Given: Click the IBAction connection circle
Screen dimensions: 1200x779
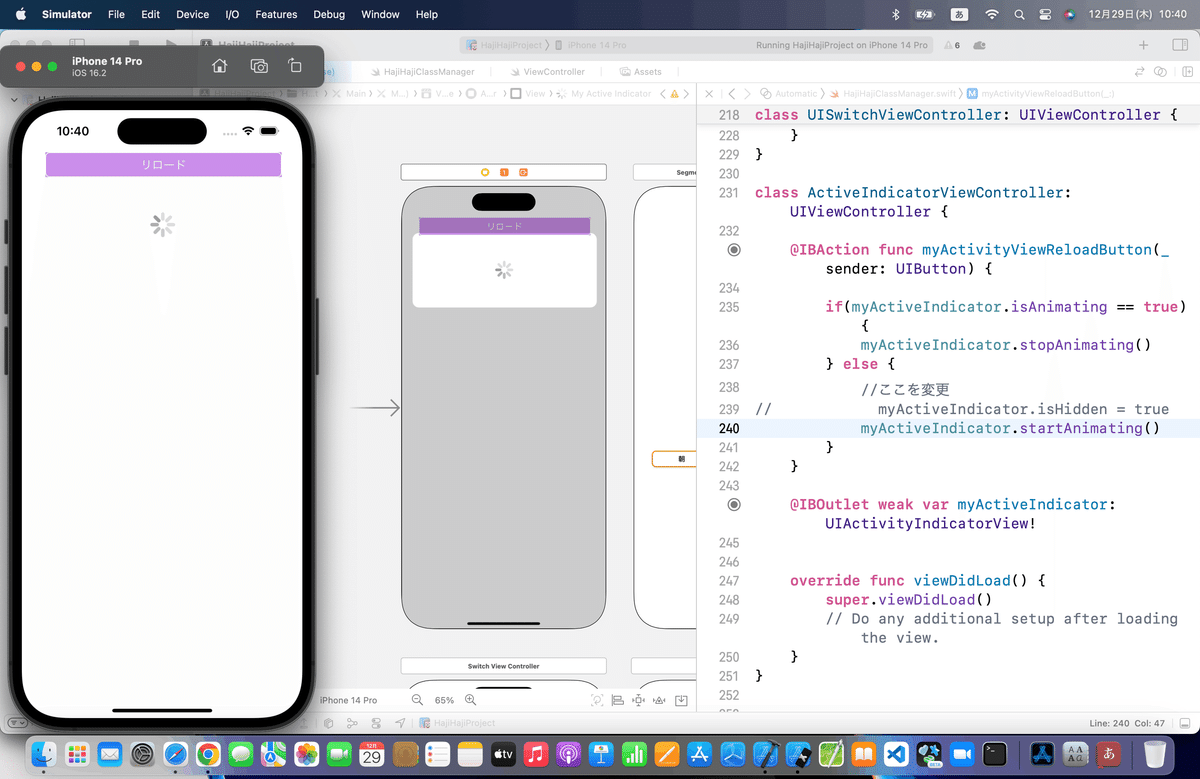Looking at the screenshot, I should [x=734, y=250].
